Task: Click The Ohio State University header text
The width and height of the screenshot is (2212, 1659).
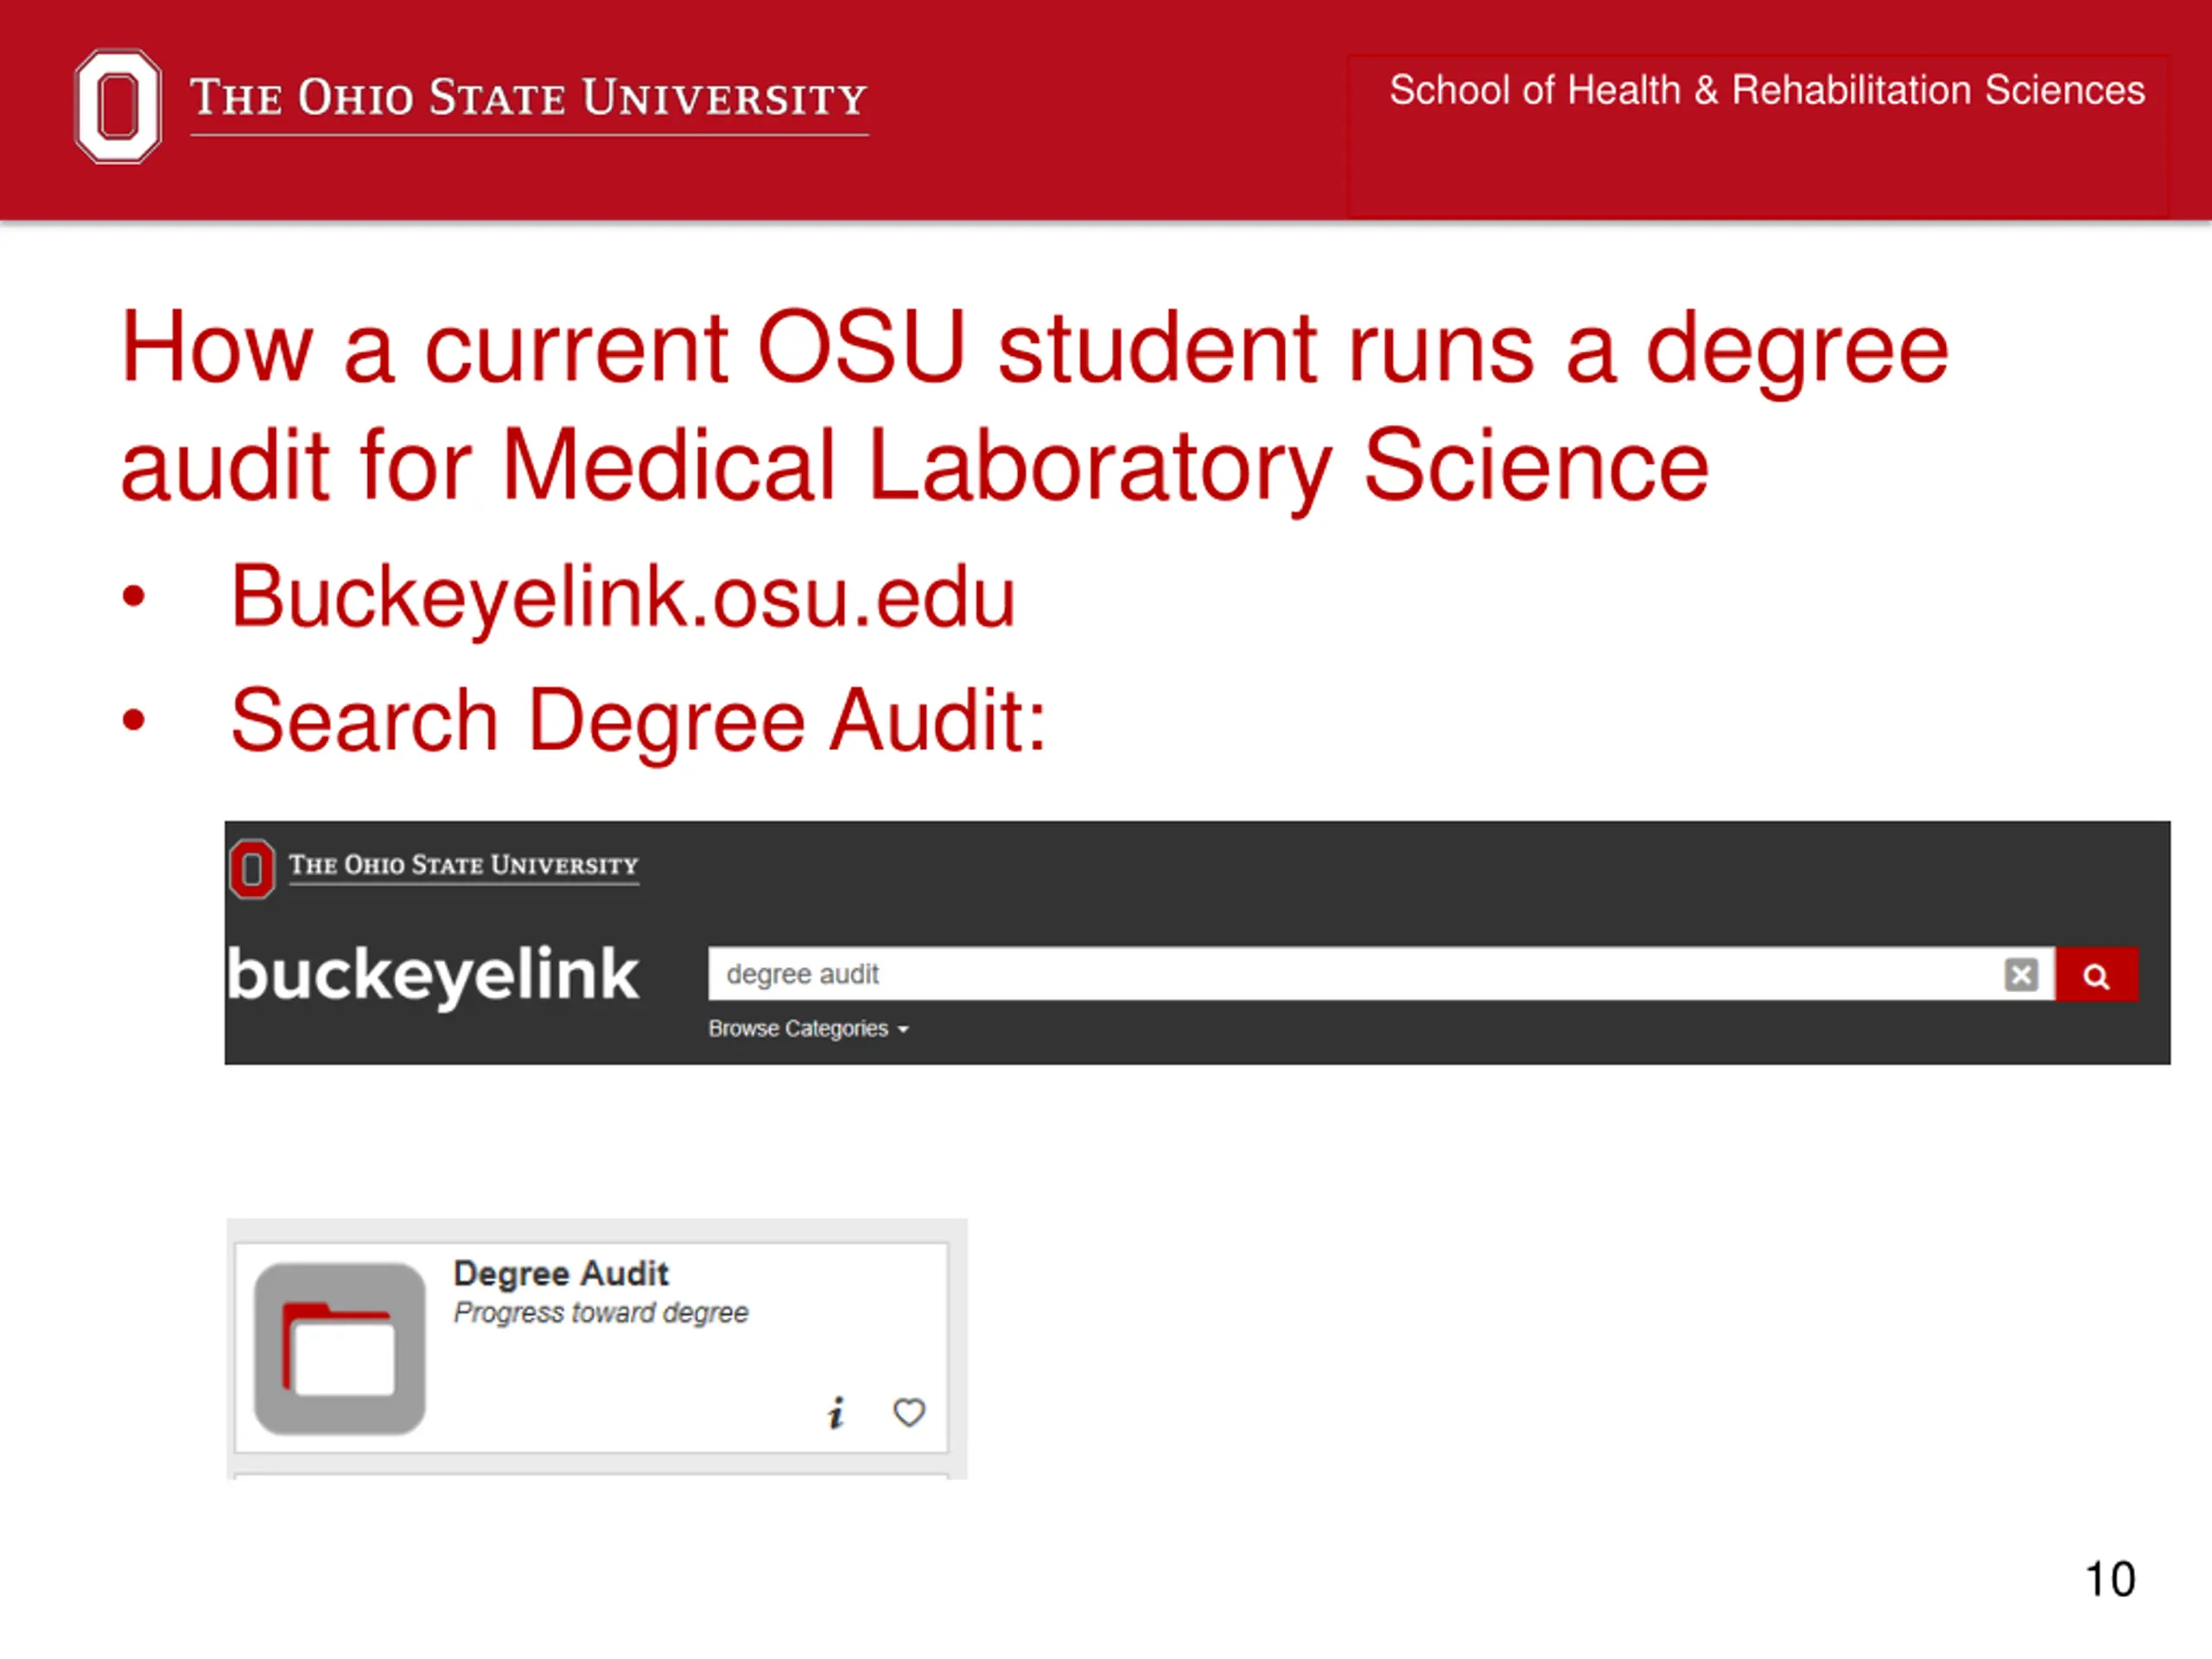Action: (x=529, y=98)
